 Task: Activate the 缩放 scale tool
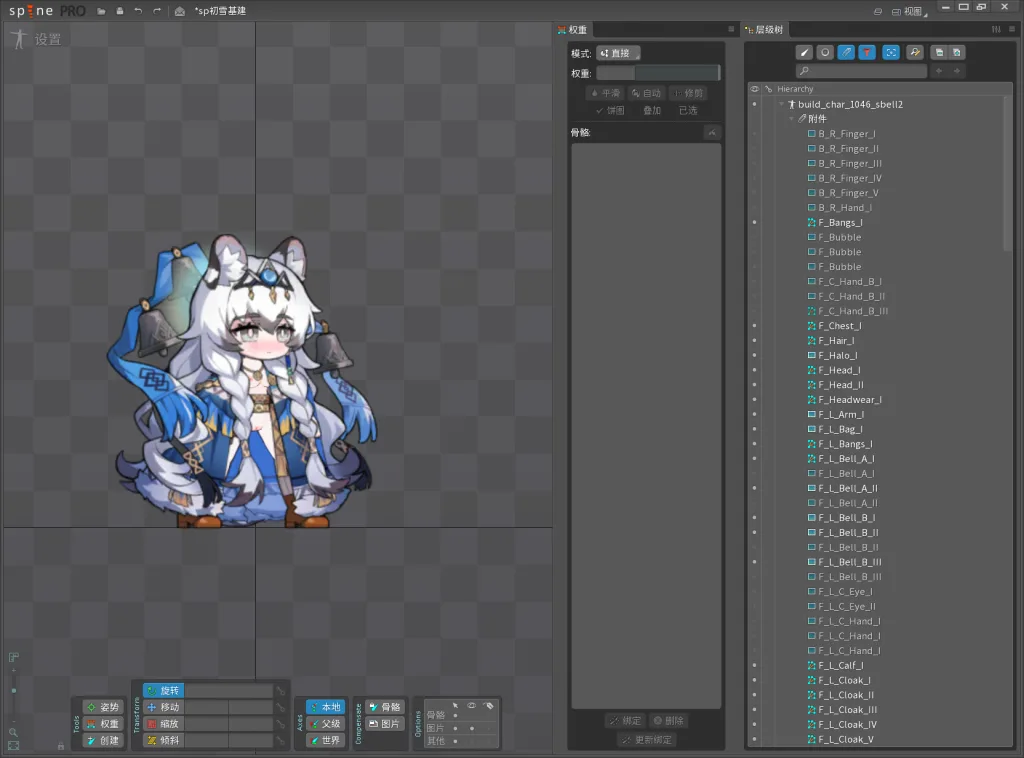163,724
